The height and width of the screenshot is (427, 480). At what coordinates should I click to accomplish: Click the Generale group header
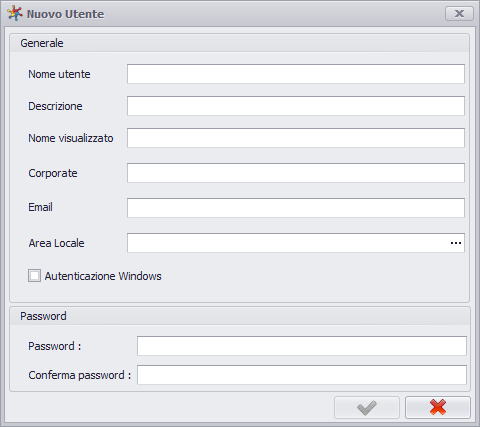pos(239,43)
